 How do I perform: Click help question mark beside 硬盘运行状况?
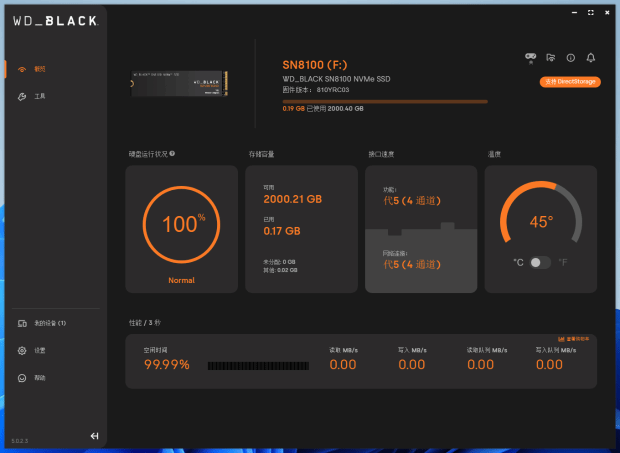(x=172, y=153)
